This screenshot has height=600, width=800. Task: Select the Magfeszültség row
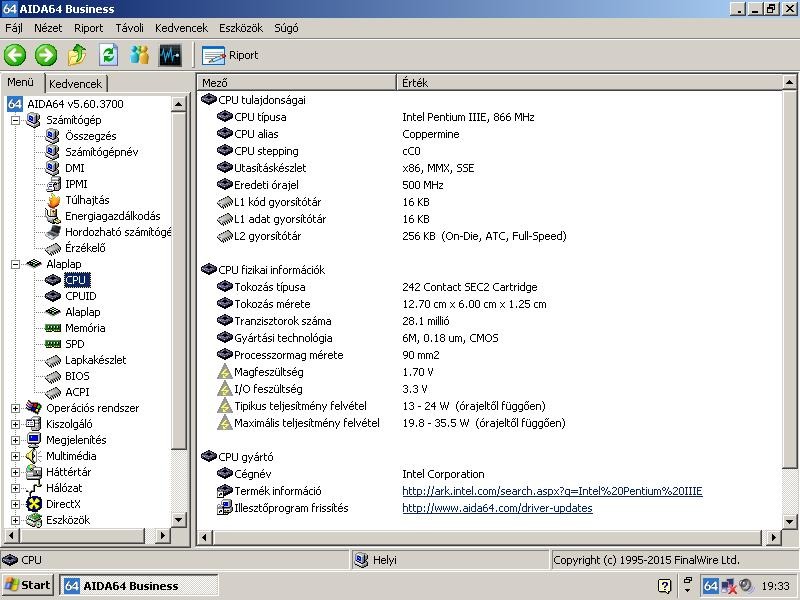coord(489,372)
